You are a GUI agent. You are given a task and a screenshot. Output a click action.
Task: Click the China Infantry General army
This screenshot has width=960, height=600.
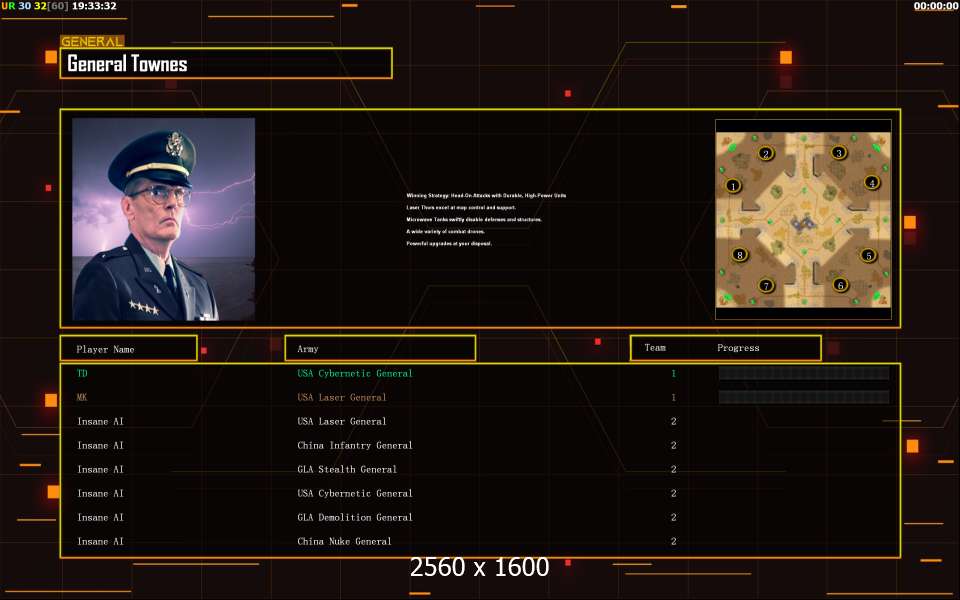click(355, 445)
